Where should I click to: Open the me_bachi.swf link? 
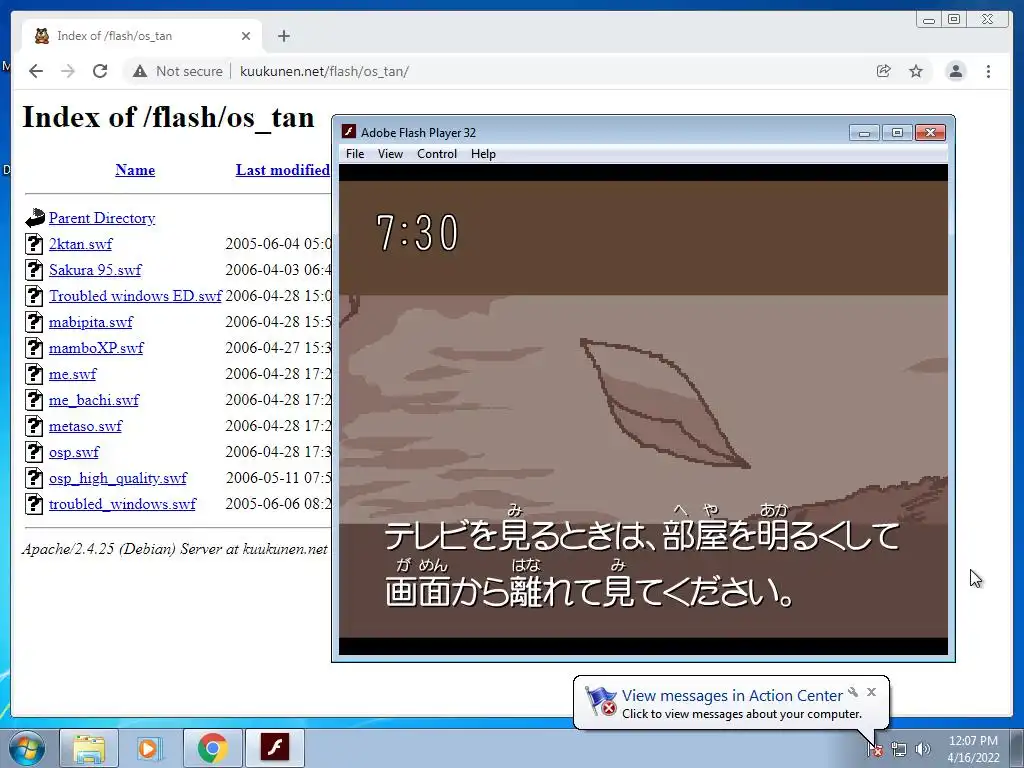pos(94,400)
